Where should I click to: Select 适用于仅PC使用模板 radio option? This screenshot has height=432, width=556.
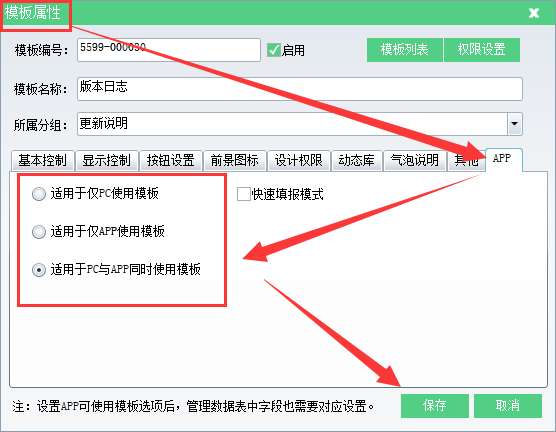39,194
